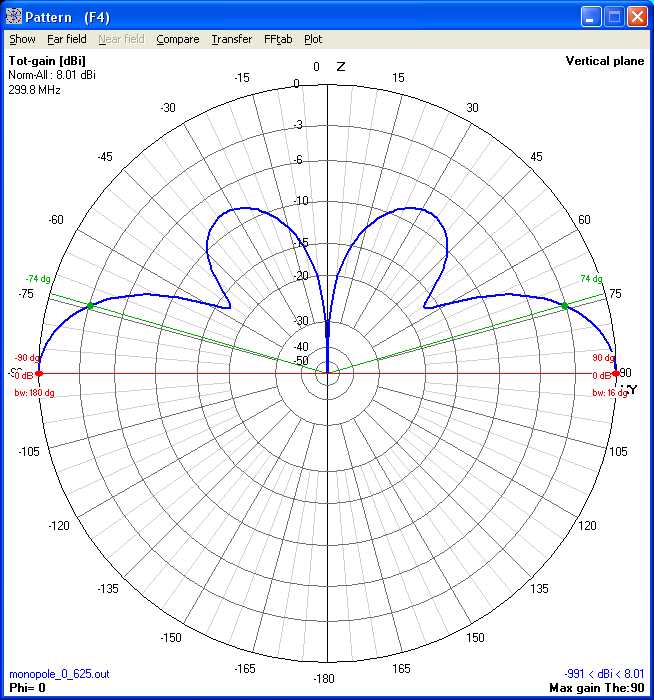Open the FFtab menu
This screenshot has height=700, width=654.
278,39
